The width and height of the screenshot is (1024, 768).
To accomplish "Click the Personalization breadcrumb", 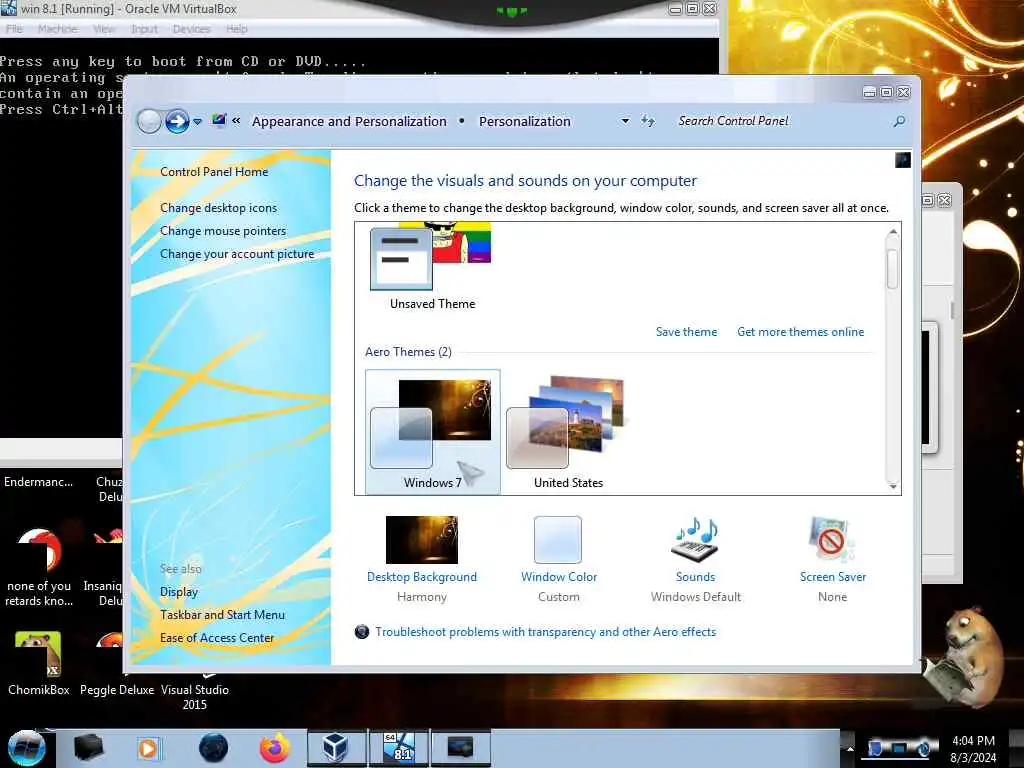I will point(525,121).
